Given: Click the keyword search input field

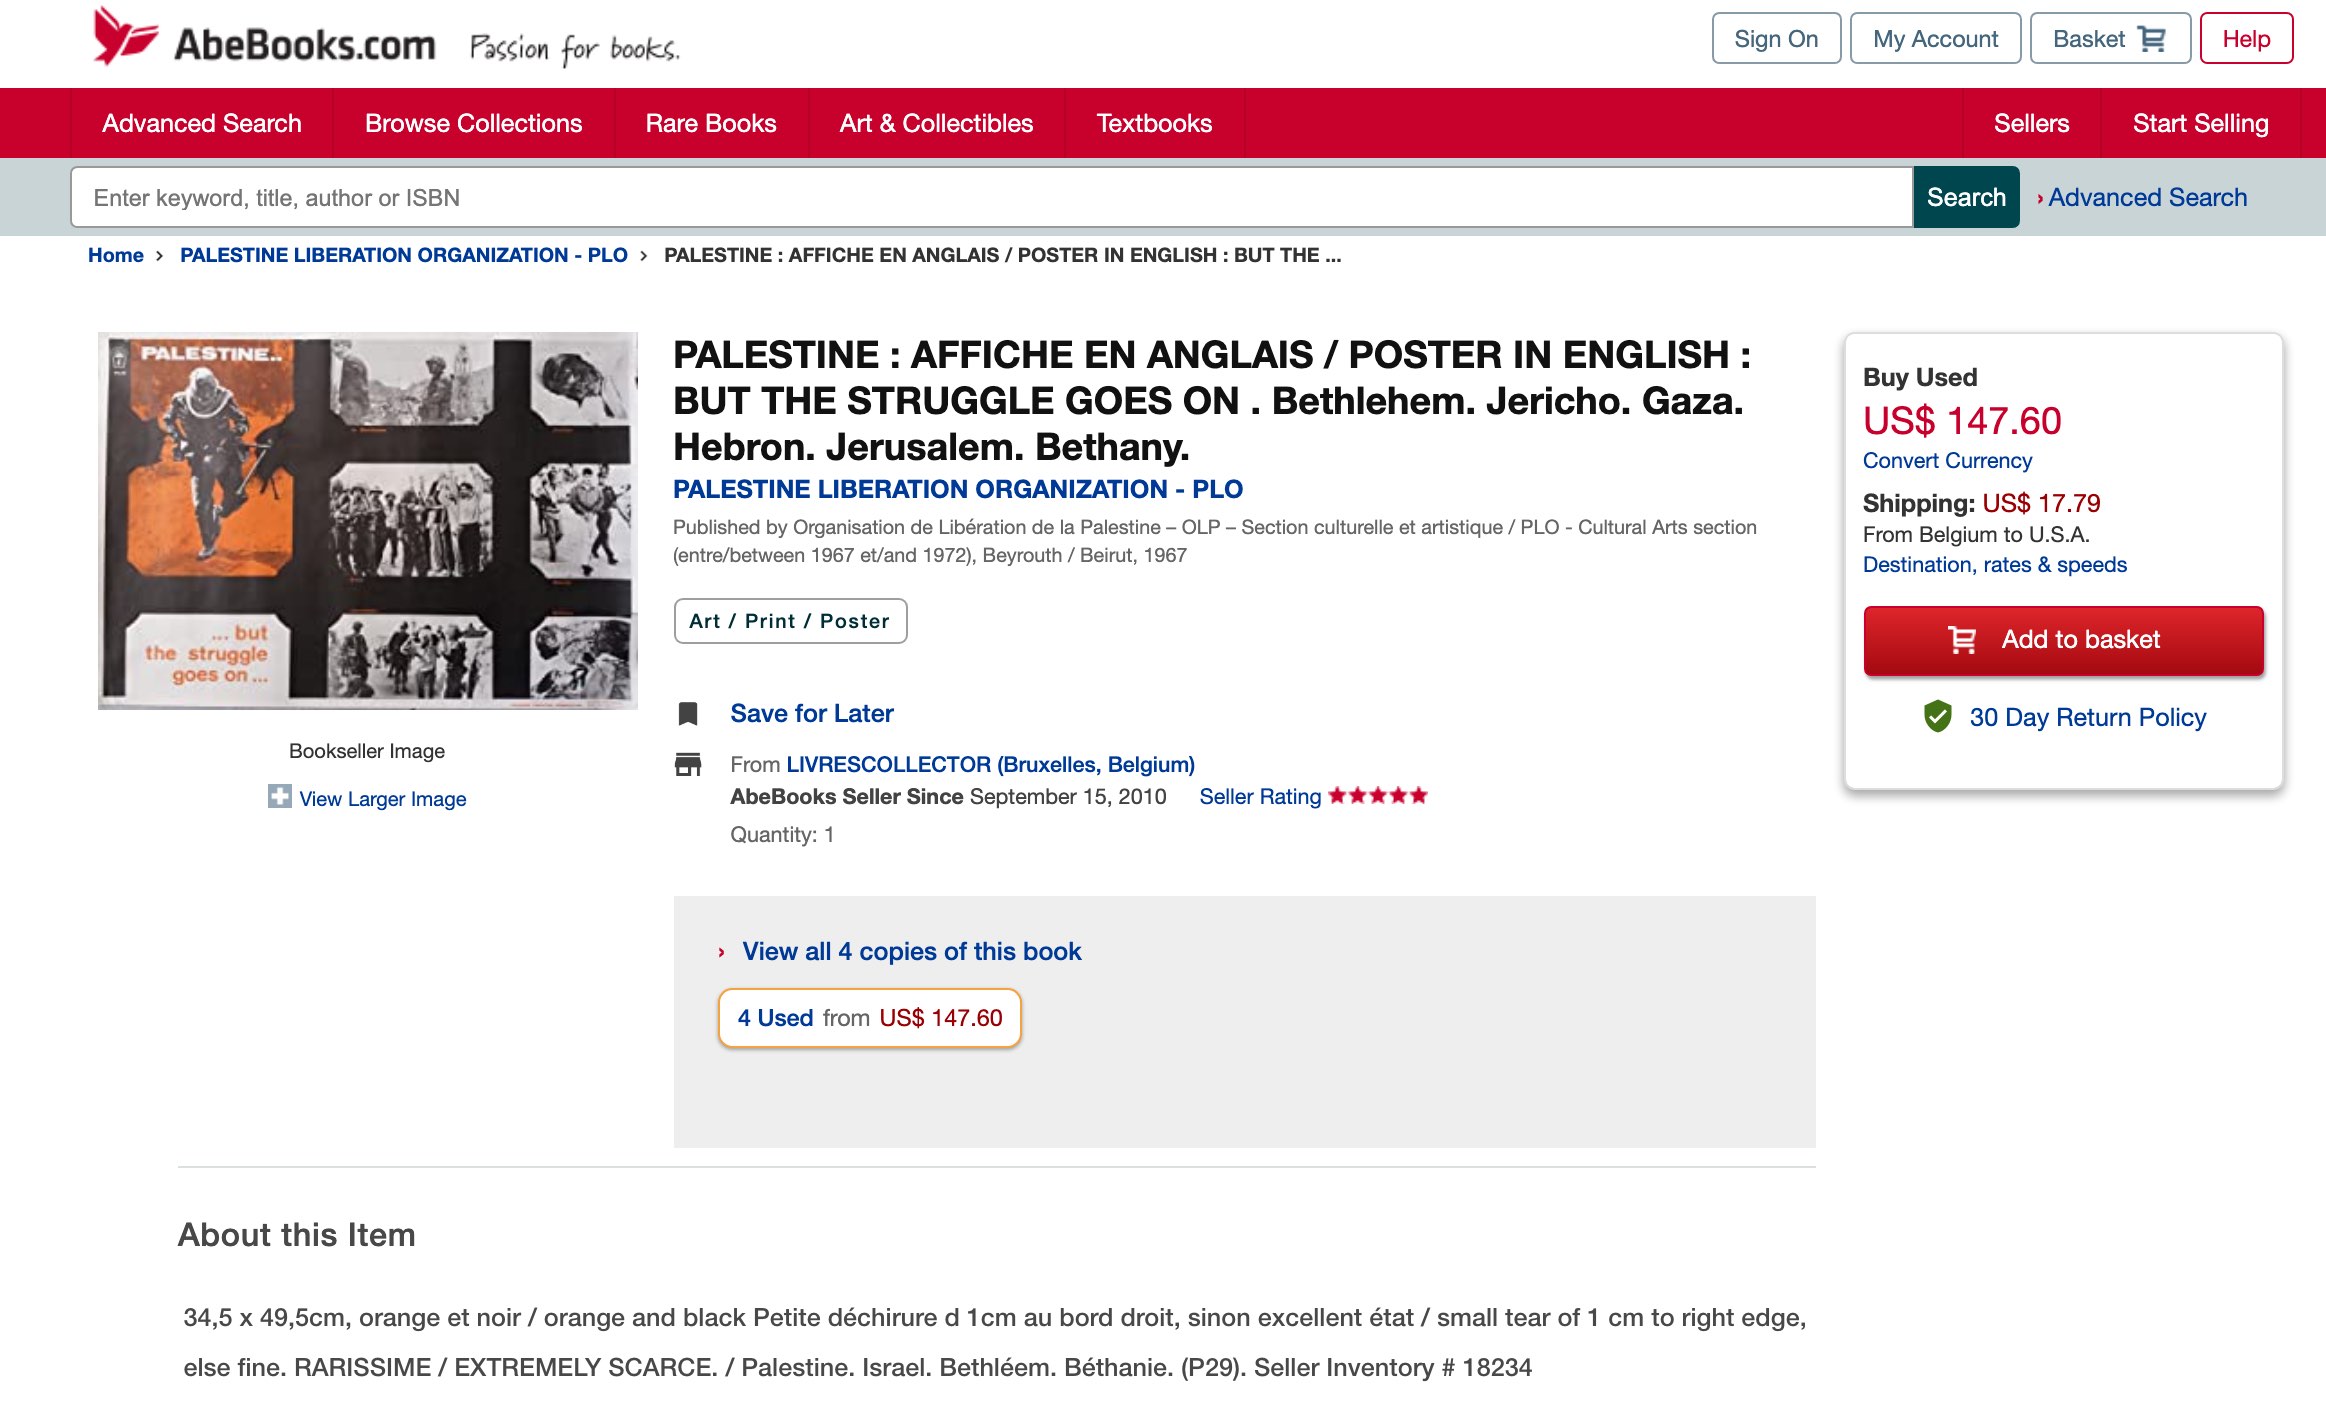Looking at the screenshot, I should click(991, 198).
